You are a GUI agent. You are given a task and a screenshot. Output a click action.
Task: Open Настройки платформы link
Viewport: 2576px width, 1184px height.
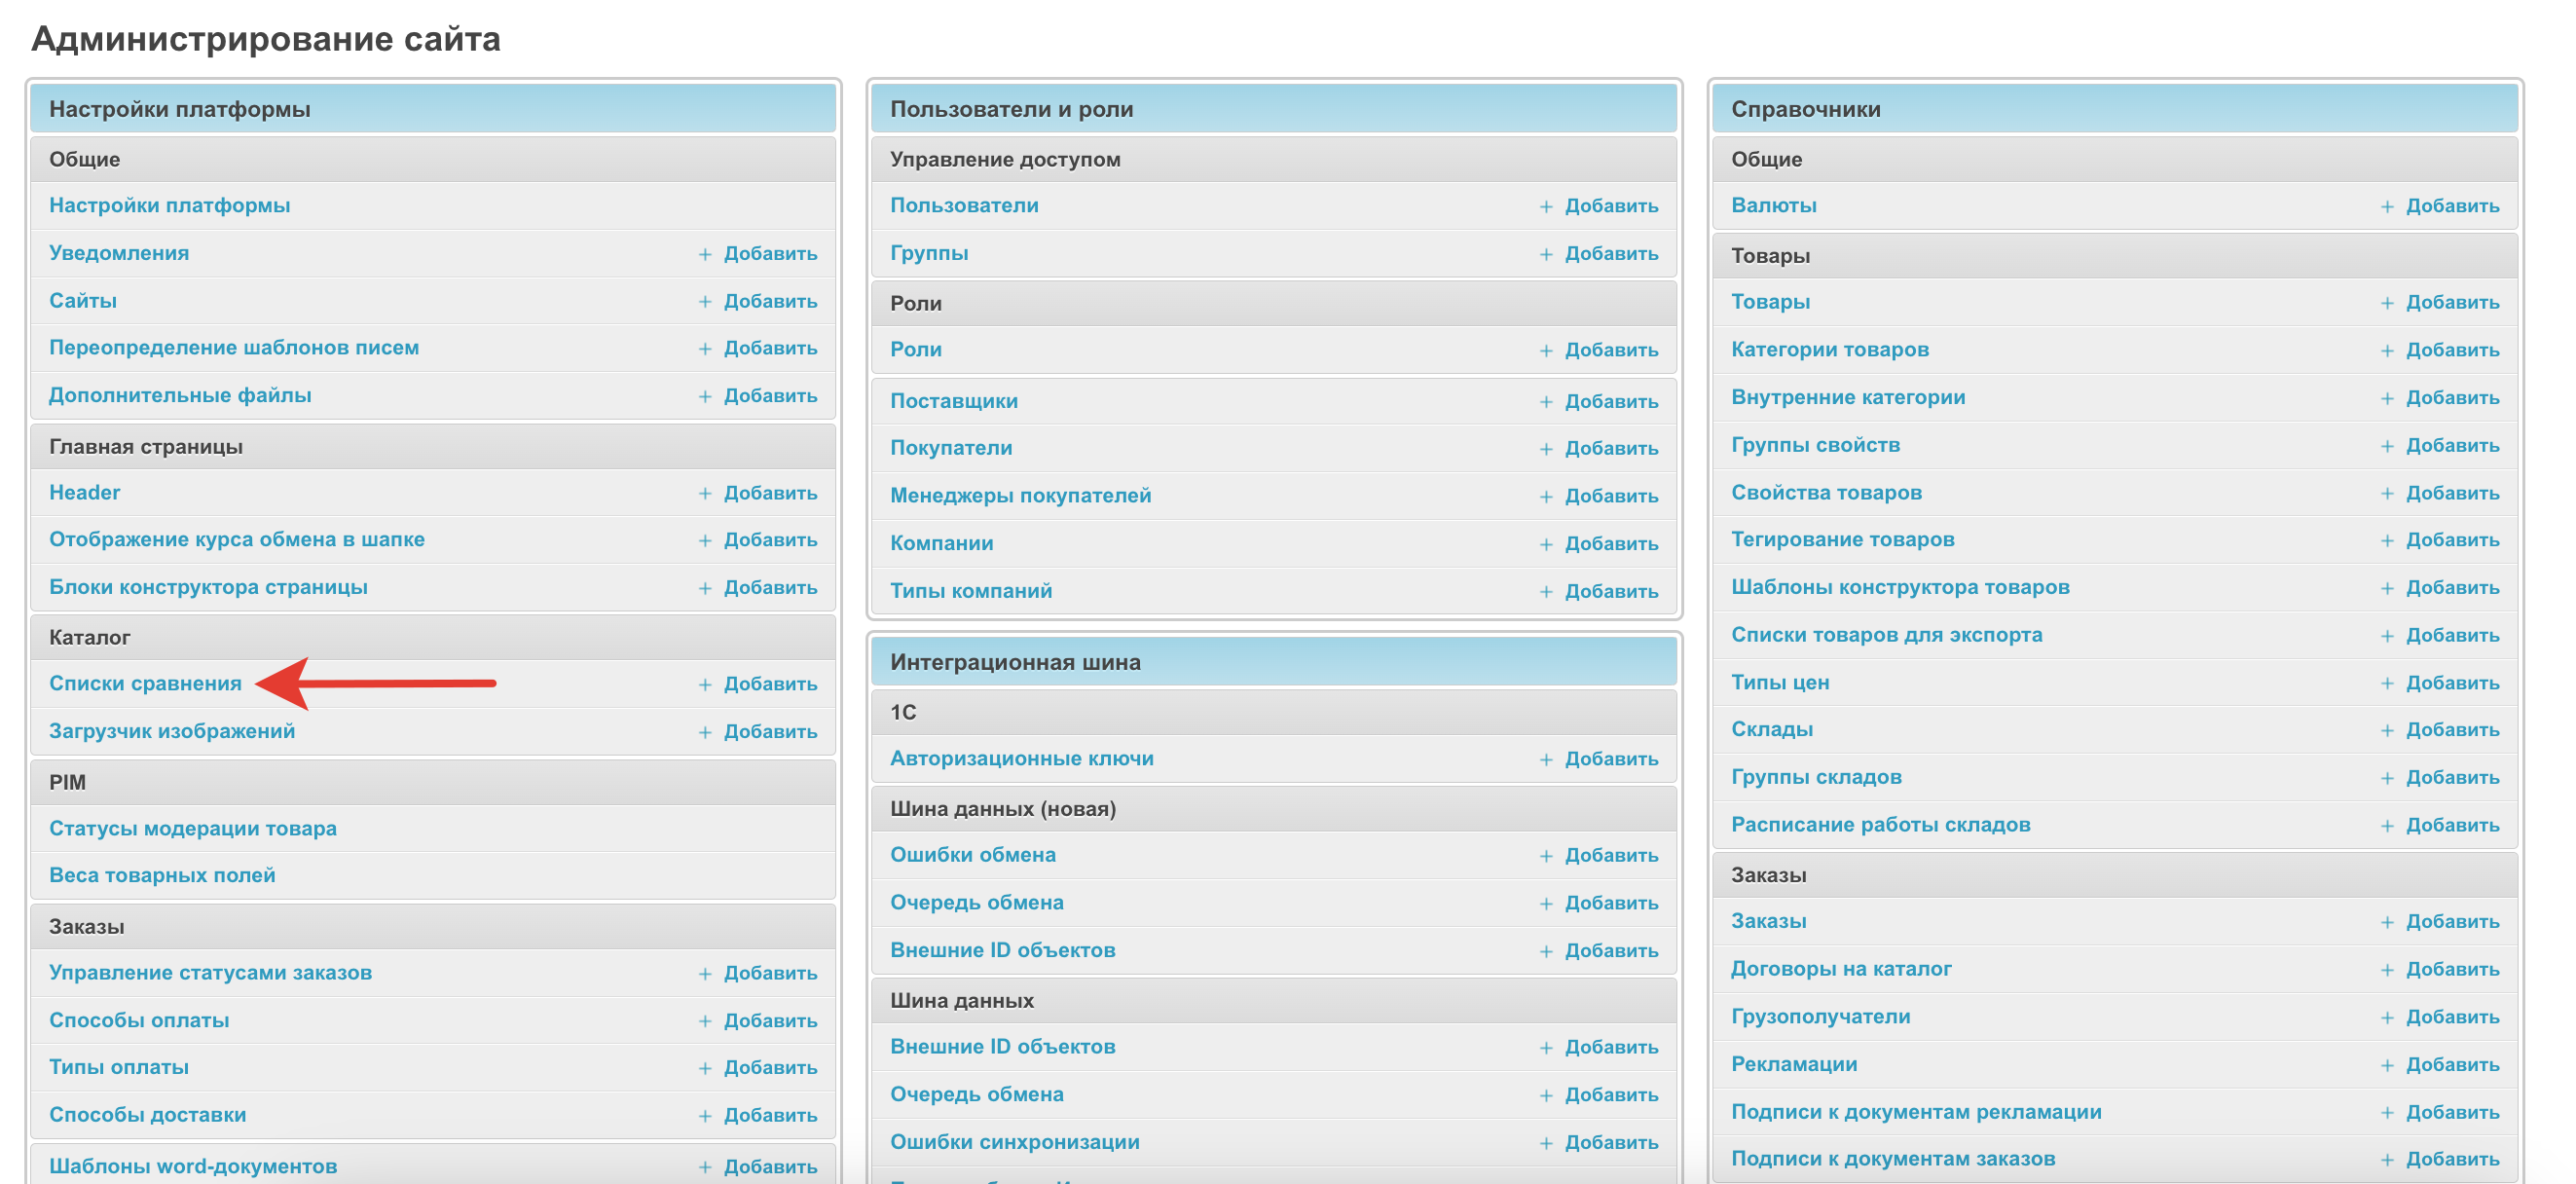coord(169,205)
